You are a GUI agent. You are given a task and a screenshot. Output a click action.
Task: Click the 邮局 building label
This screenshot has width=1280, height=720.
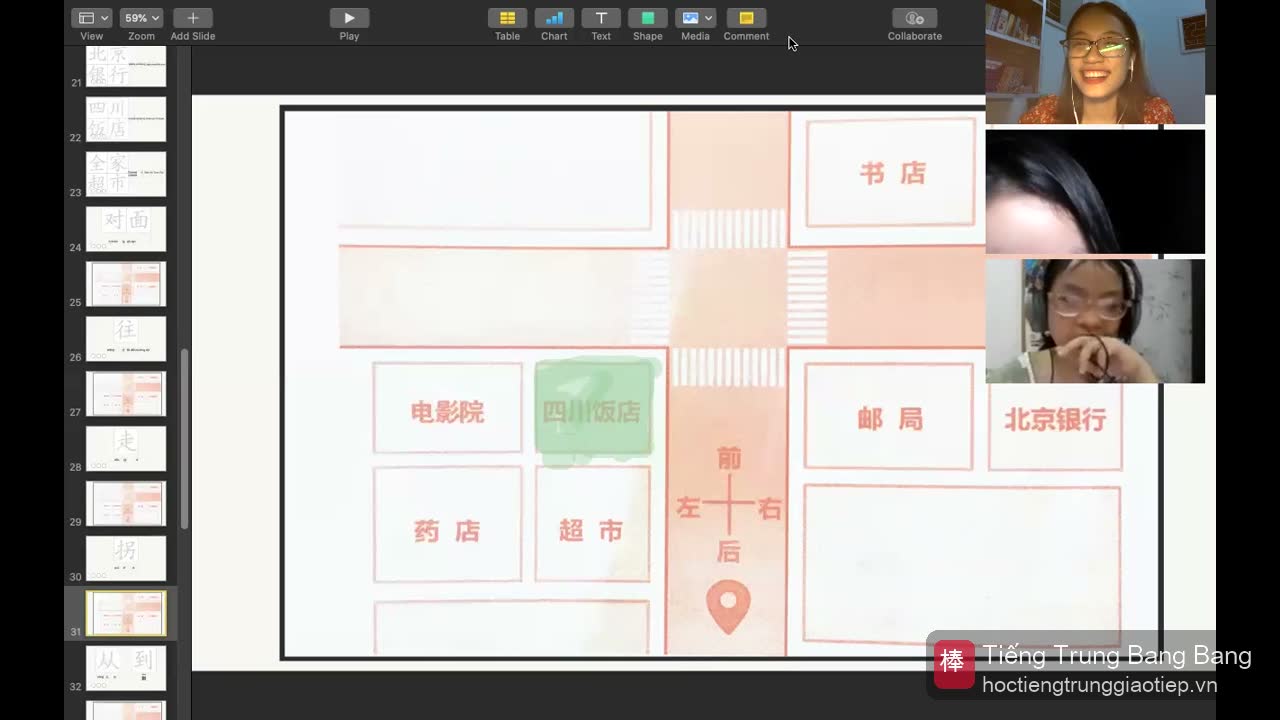click(890, 419)
